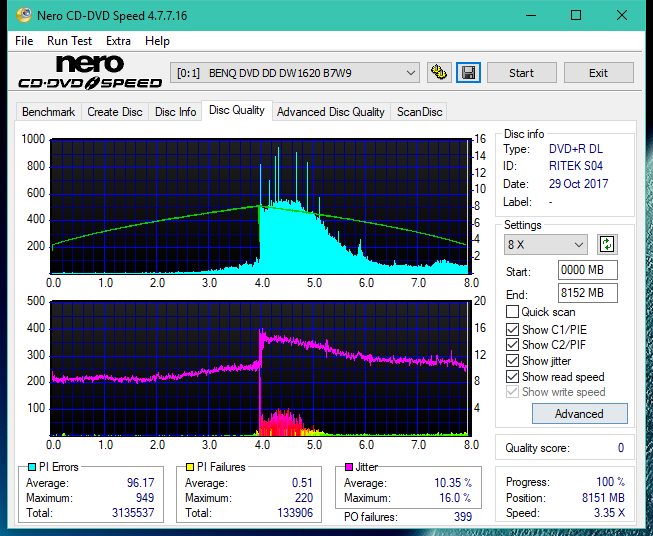Click the cyan PI Errors color swatch
The height and width of the screenshot is (536, 653).
tap(32, 467)
